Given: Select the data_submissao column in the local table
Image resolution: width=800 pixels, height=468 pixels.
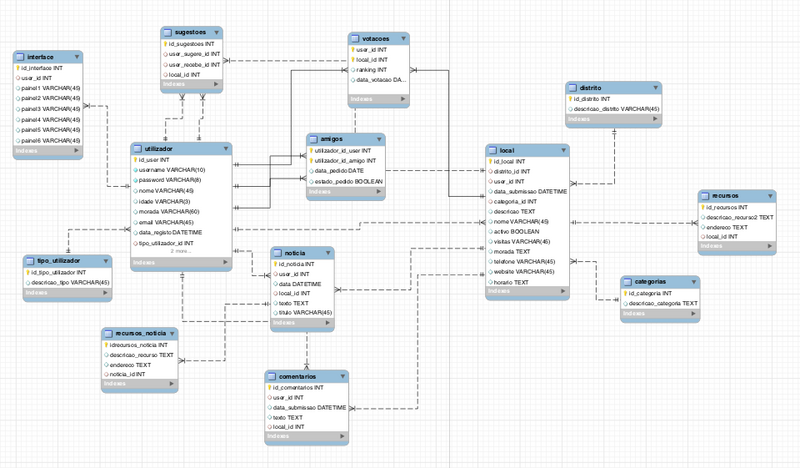Looking at the screenshot, I should coord(532,191).
